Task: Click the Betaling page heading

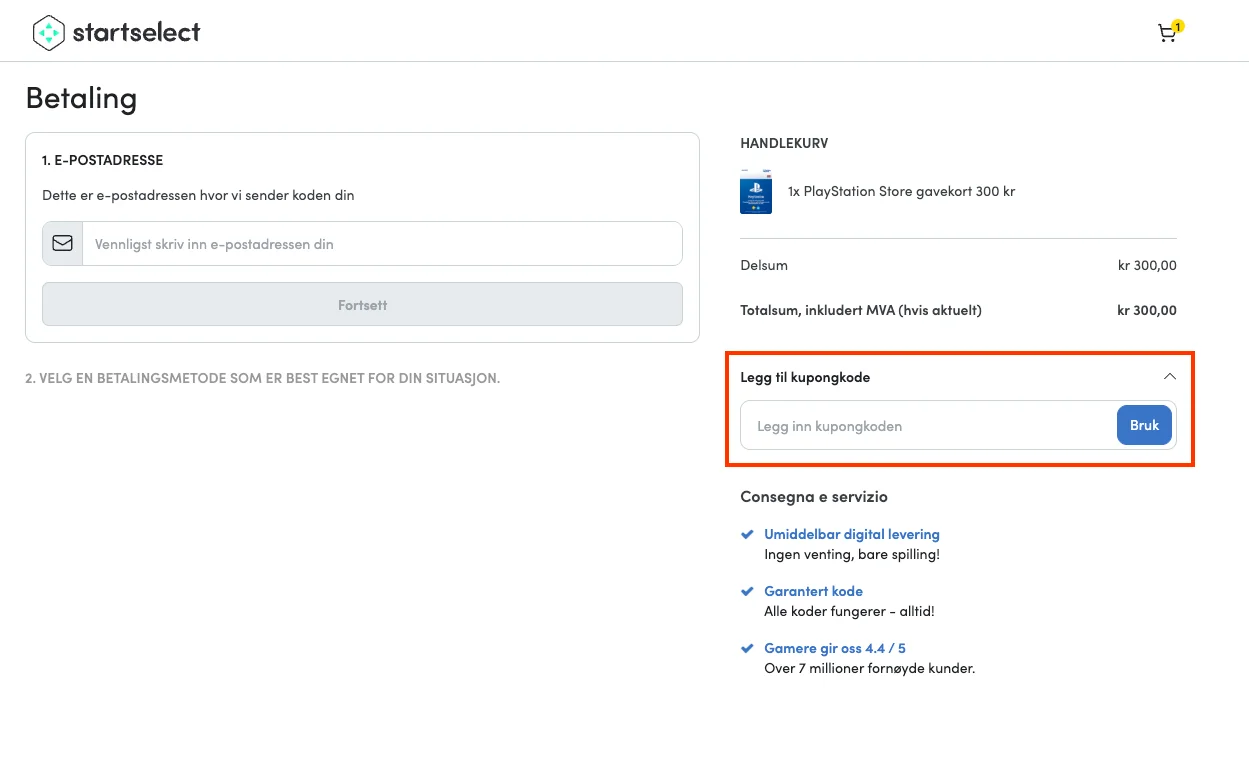Action: pyautogui.click(x=81, y=97)
